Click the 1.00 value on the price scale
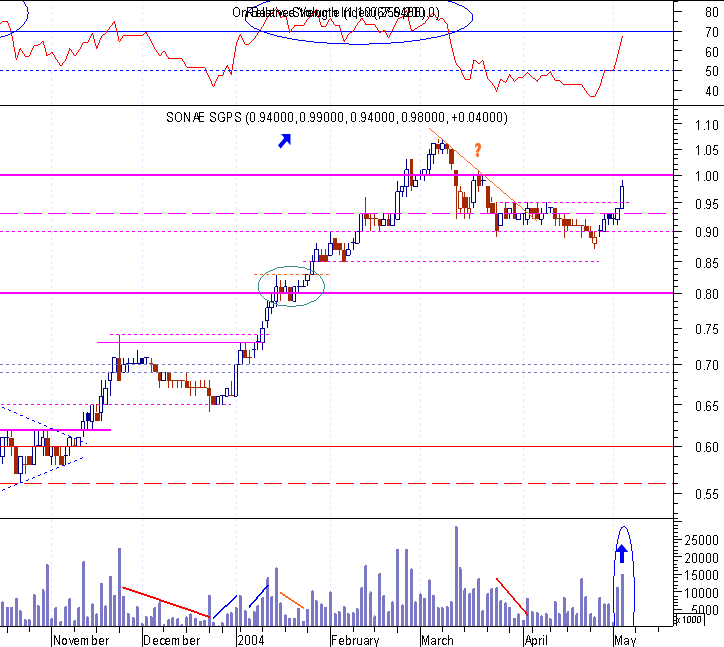Viewport: 724px width, 647px height. point(706,176)
